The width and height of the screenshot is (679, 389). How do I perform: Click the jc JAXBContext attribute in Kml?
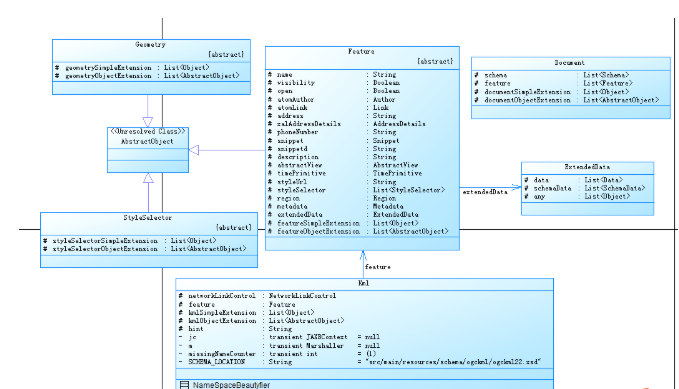click(x=279, y=337)
